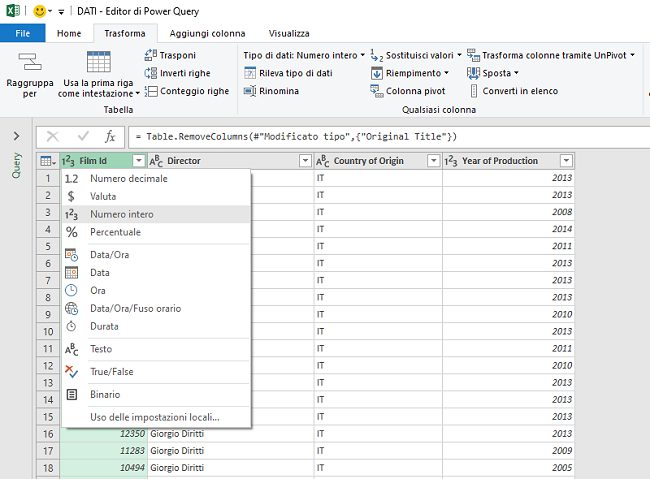Click the Rileva tipo di dati icon
Image resolution: width=650 pixels, height=479 pixels.
251,73
